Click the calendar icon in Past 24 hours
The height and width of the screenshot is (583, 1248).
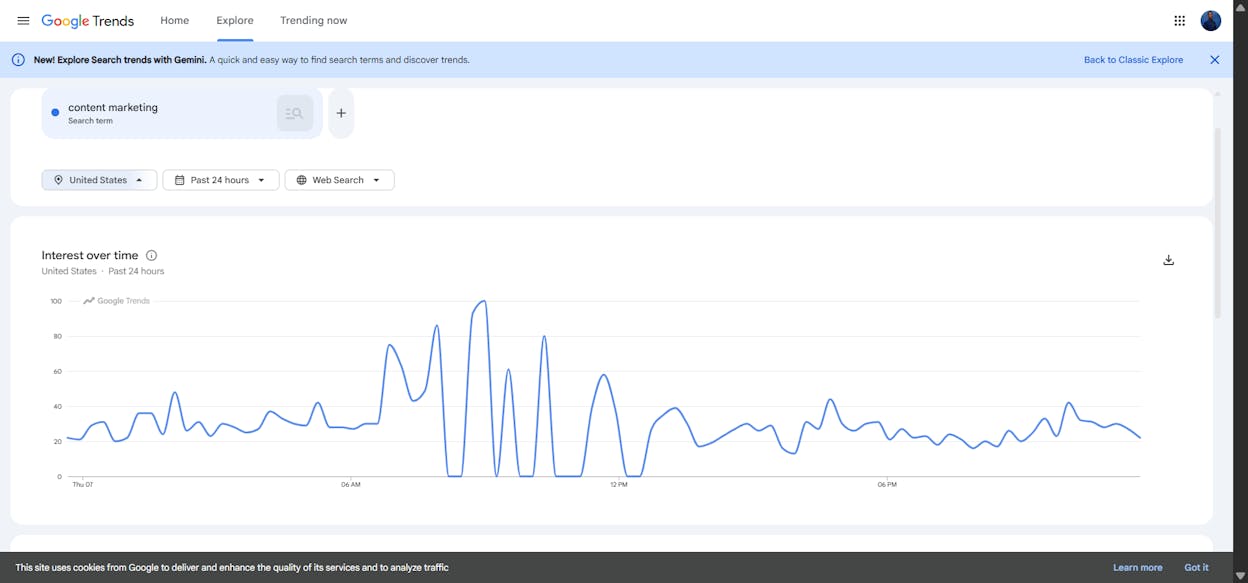coord(179,180)
